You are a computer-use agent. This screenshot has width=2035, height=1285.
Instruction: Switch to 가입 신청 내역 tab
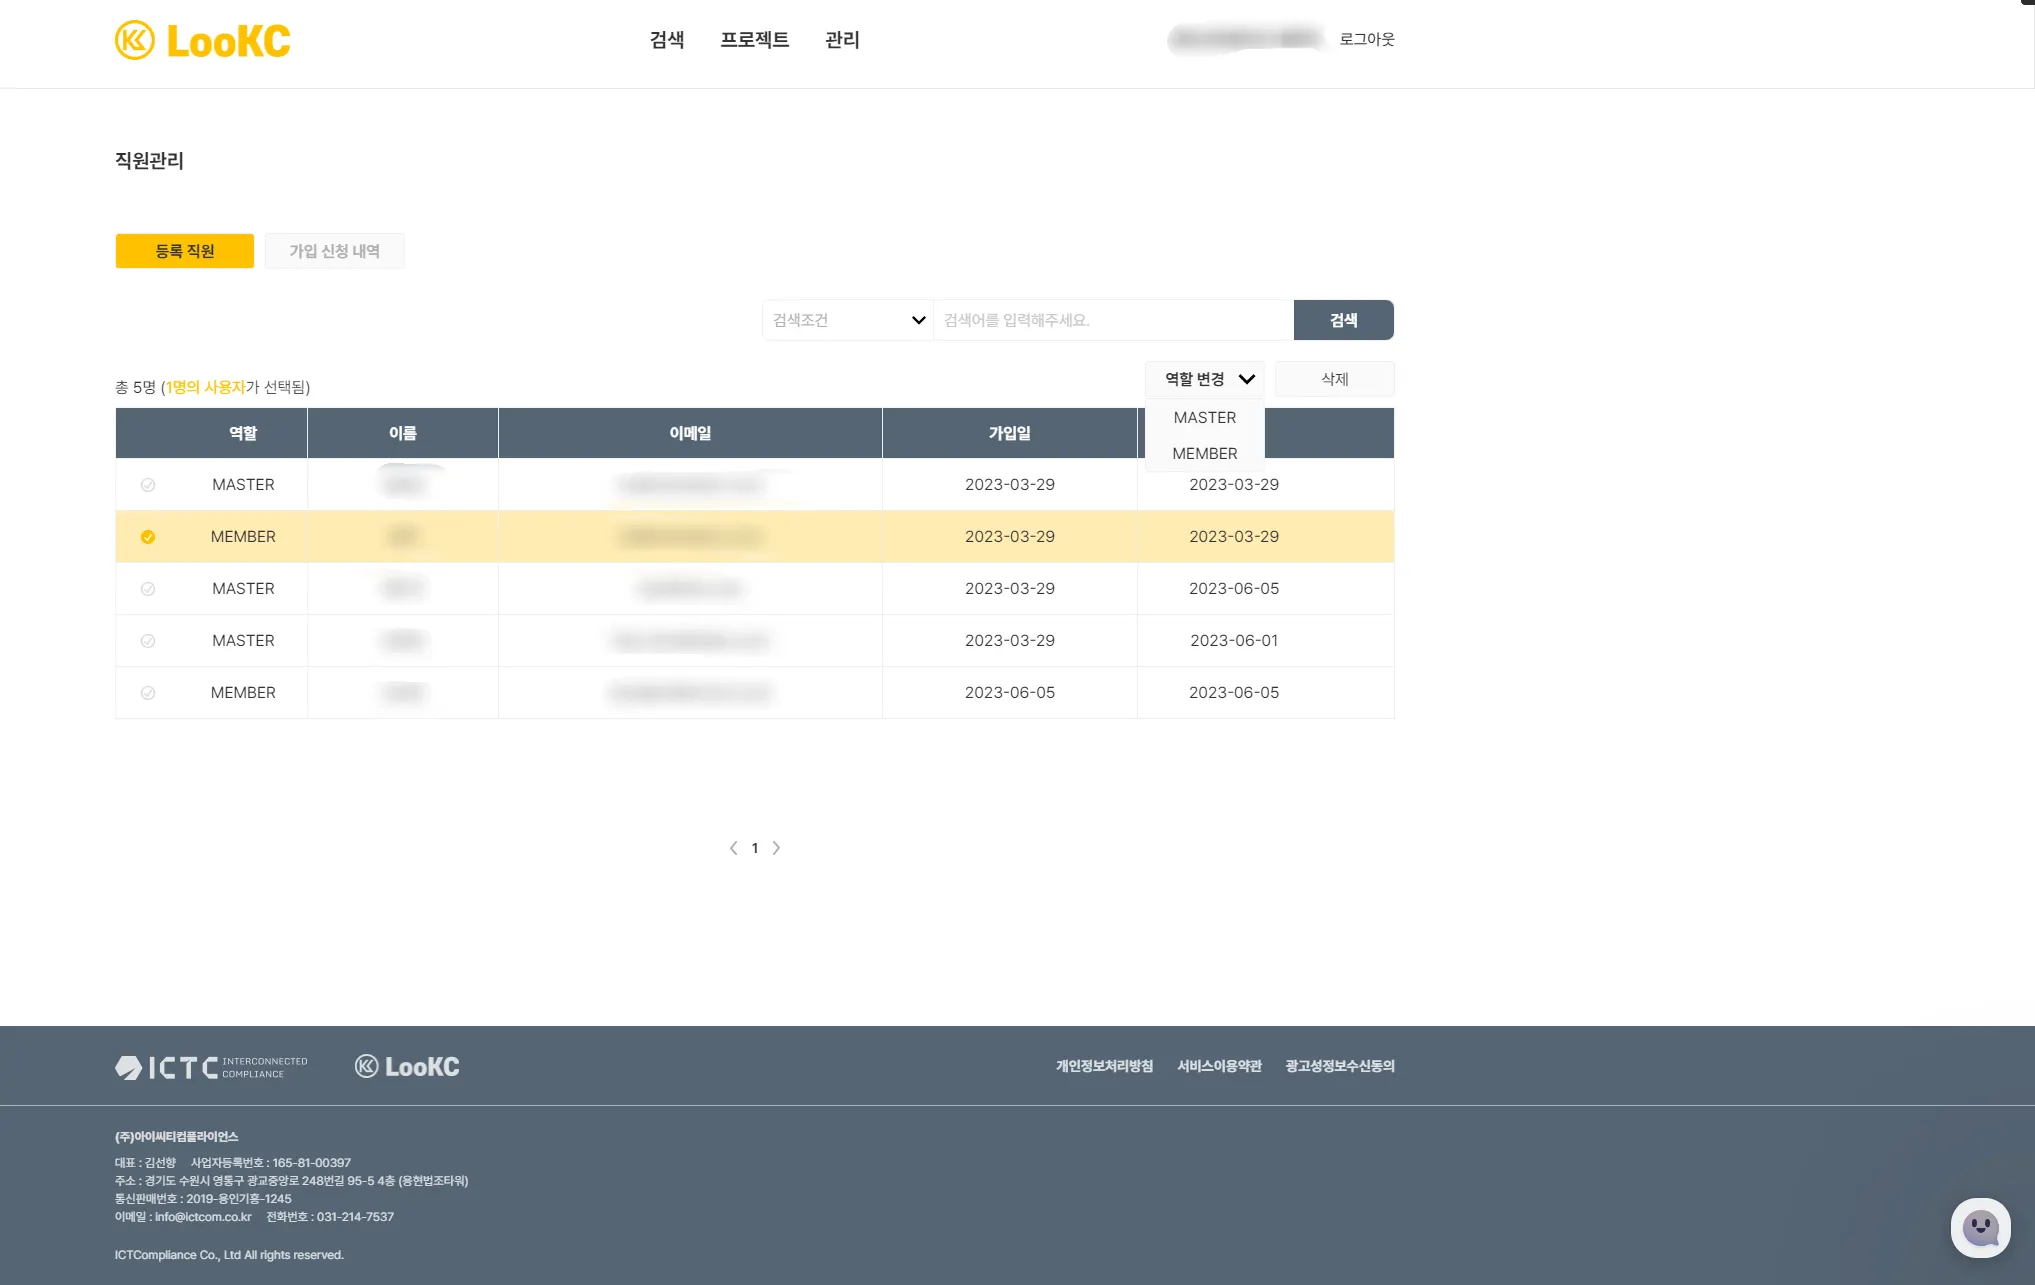334,251
